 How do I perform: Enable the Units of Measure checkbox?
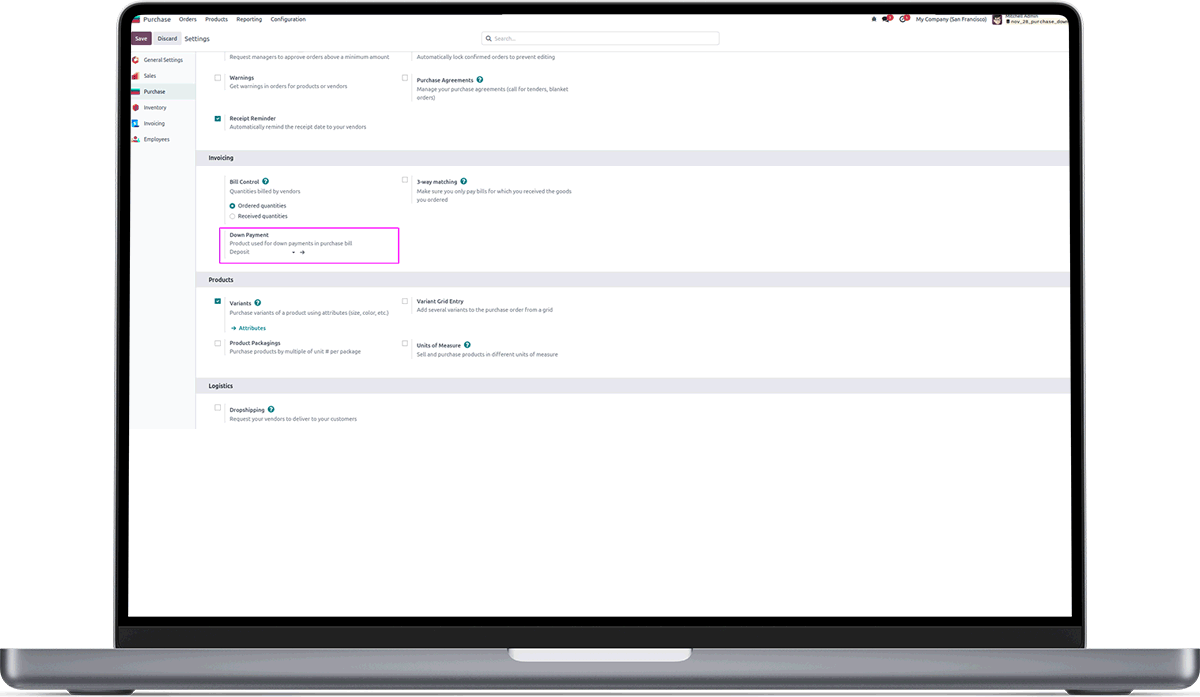405,343
